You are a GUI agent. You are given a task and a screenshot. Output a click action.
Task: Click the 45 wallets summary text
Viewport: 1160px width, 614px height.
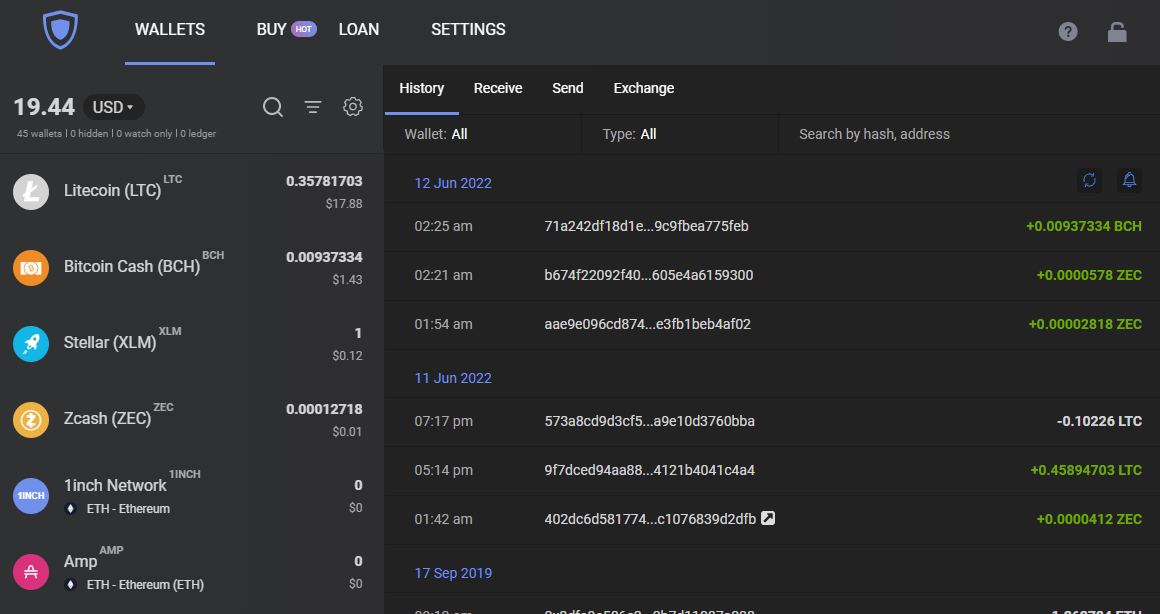(x=40, y=134)
